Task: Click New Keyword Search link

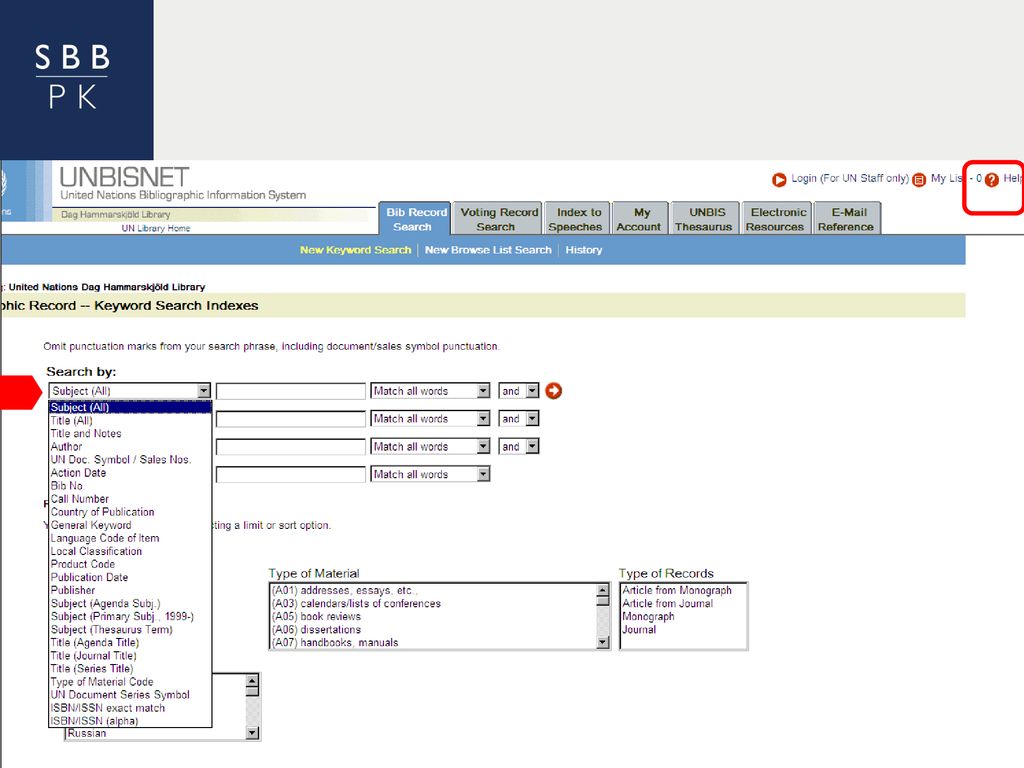Action: coord(355,250)
